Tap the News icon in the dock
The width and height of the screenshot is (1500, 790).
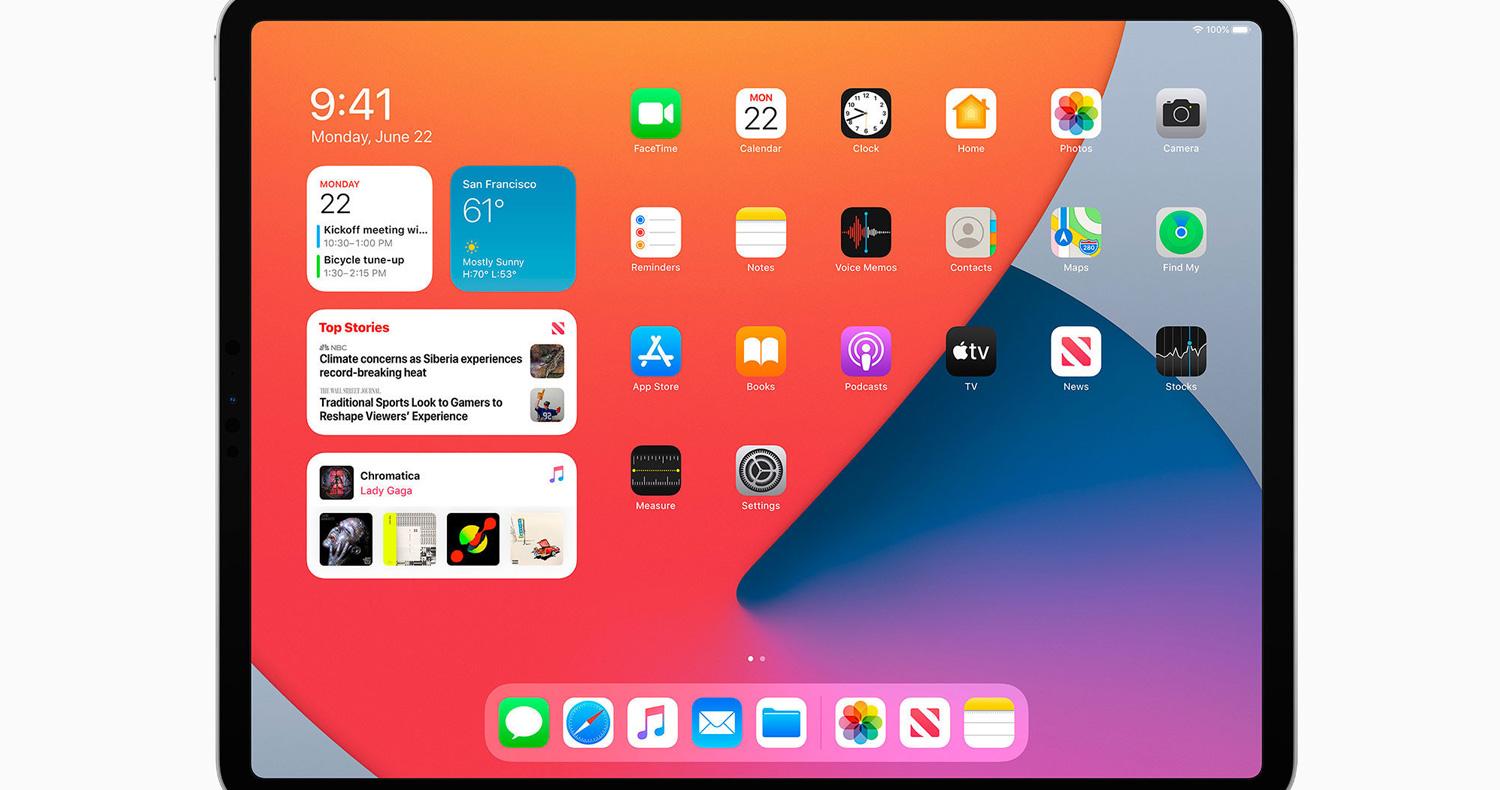(x=924, y=723)
